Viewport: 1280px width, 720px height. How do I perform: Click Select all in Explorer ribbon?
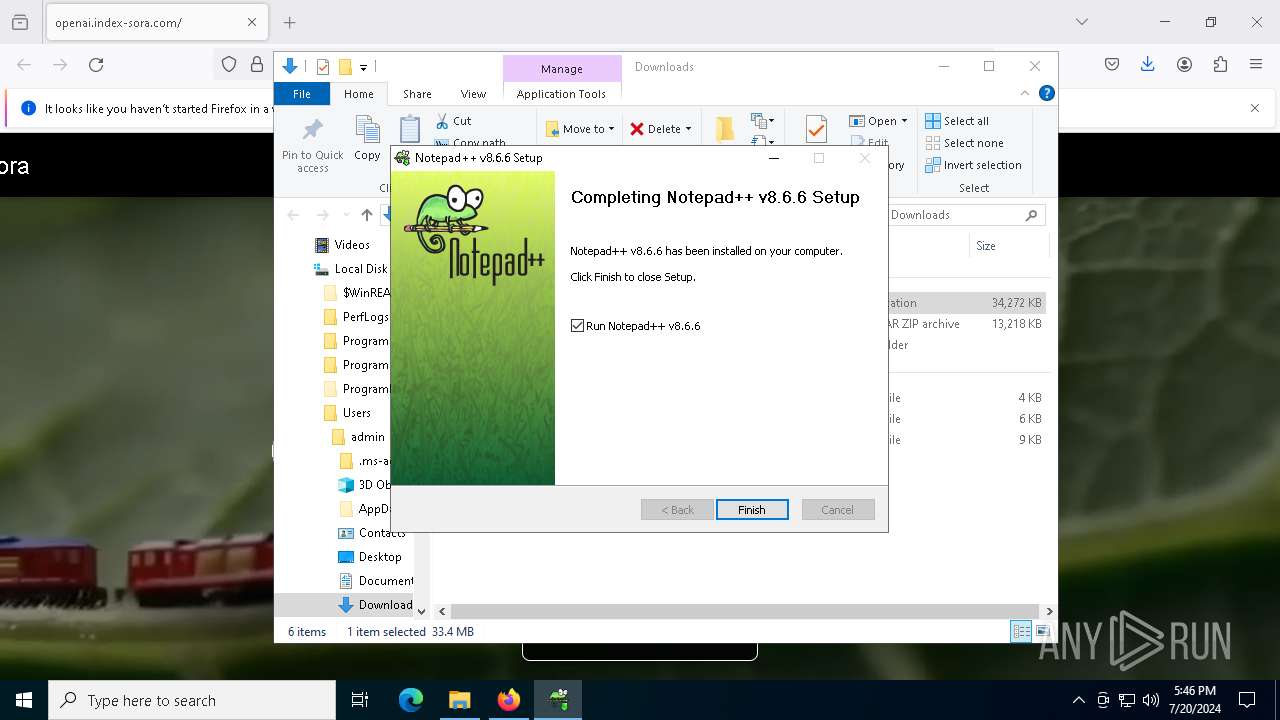click(957, 121)
